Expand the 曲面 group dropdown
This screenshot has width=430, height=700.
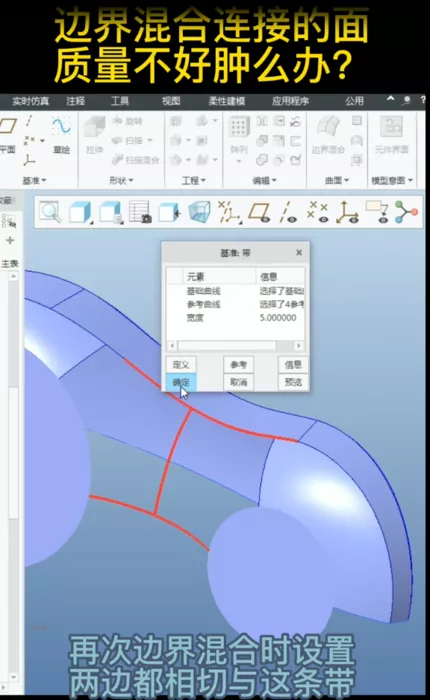tap(337, 180)
